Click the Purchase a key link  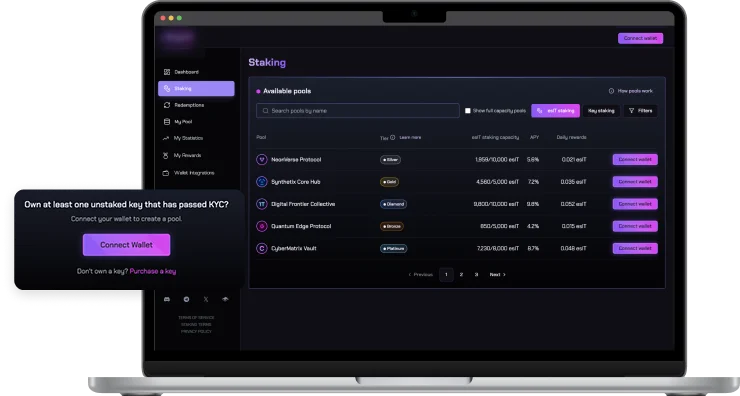[153, 271]
